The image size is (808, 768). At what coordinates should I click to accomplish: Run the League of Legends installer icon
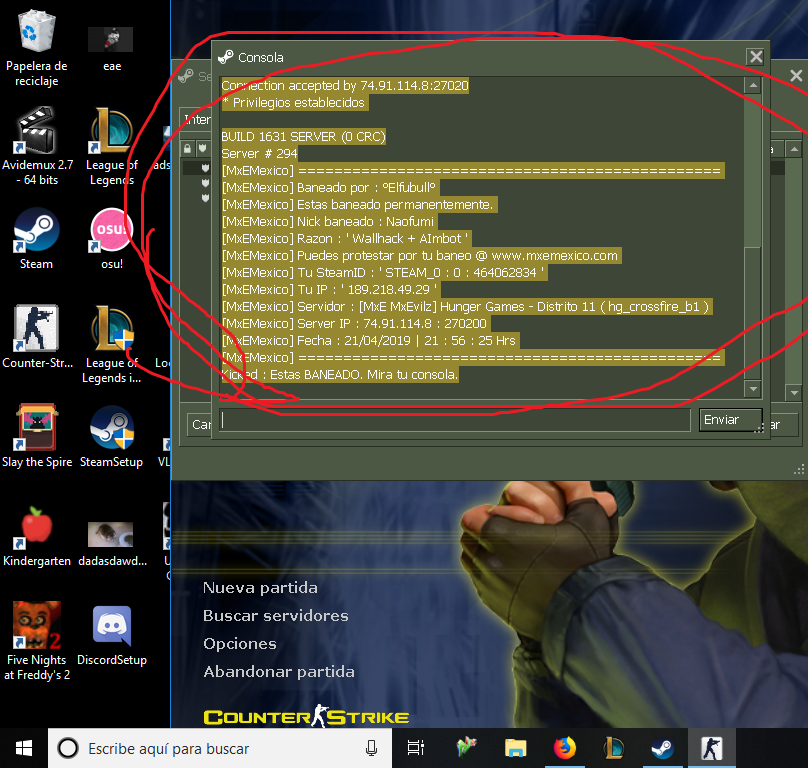[x=112, y=344]
